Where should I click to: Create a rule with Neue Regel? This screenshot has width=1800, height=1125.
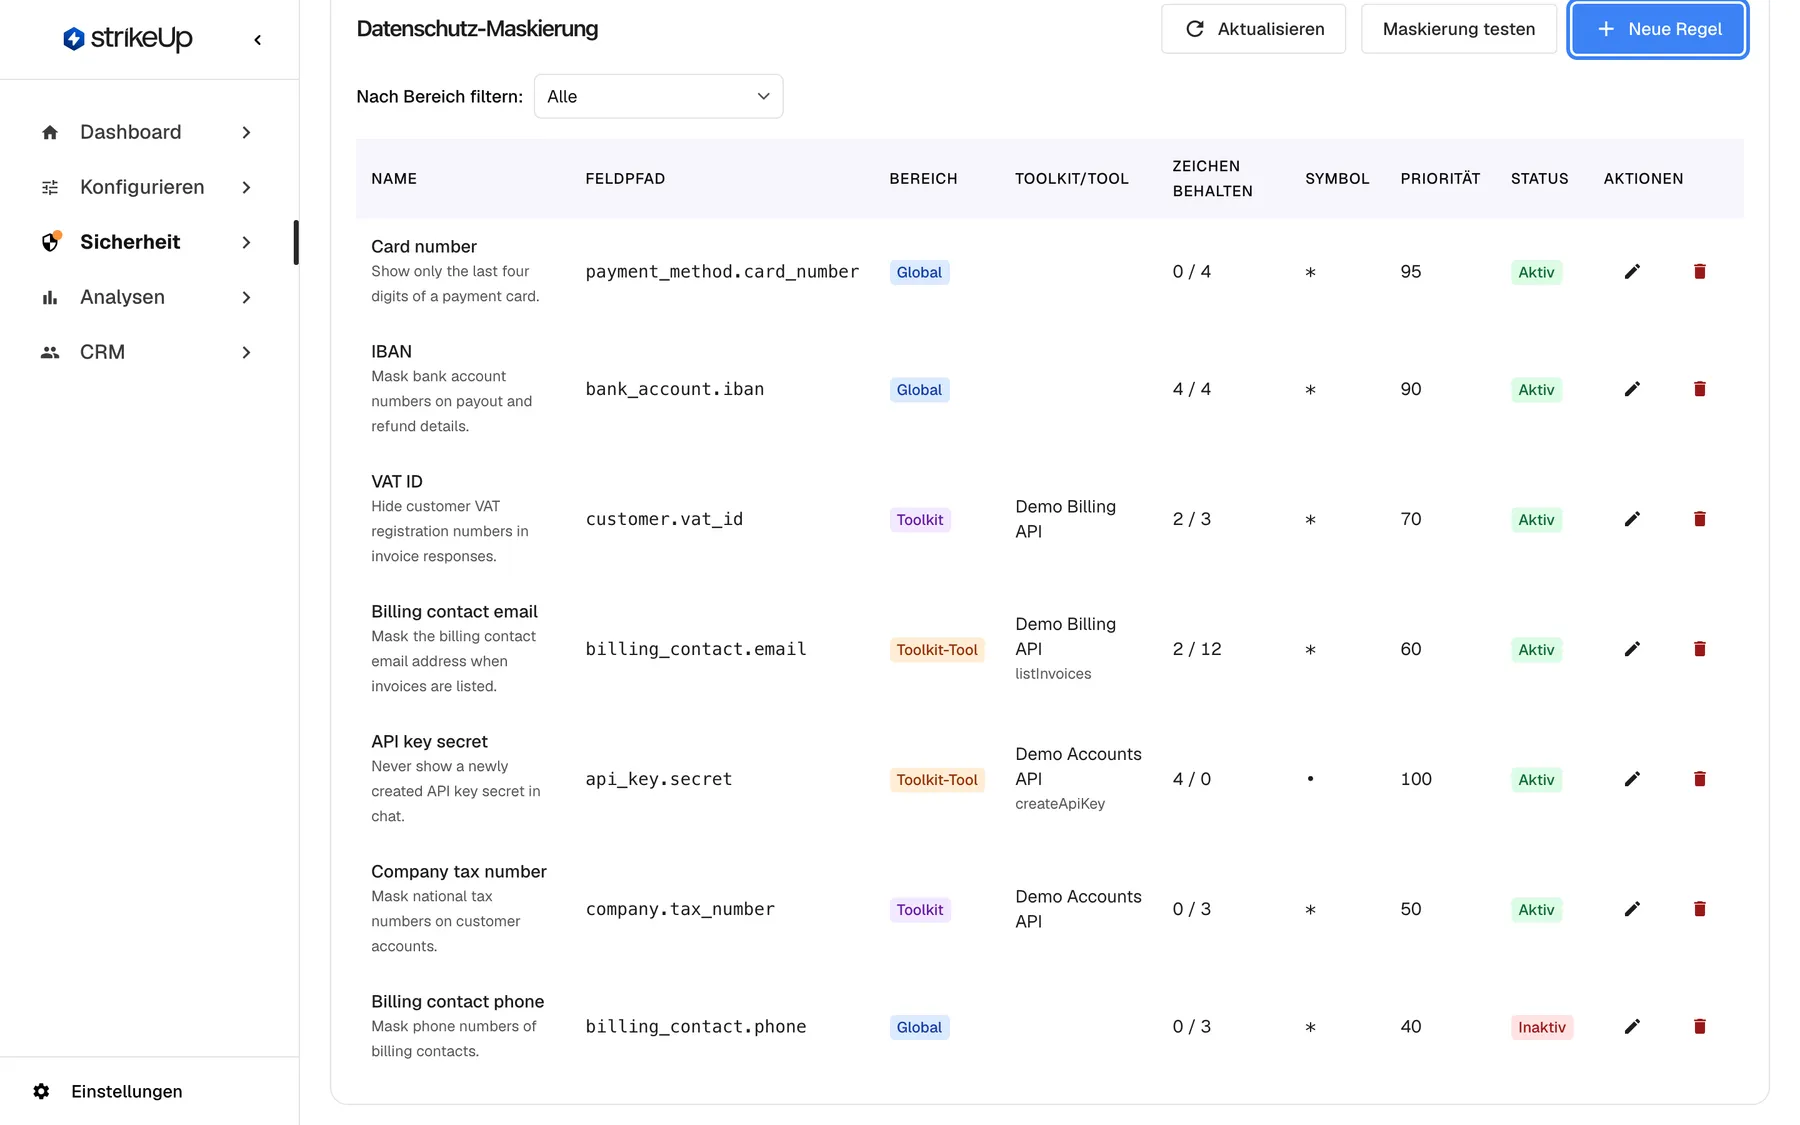(x=1658, y=29)
